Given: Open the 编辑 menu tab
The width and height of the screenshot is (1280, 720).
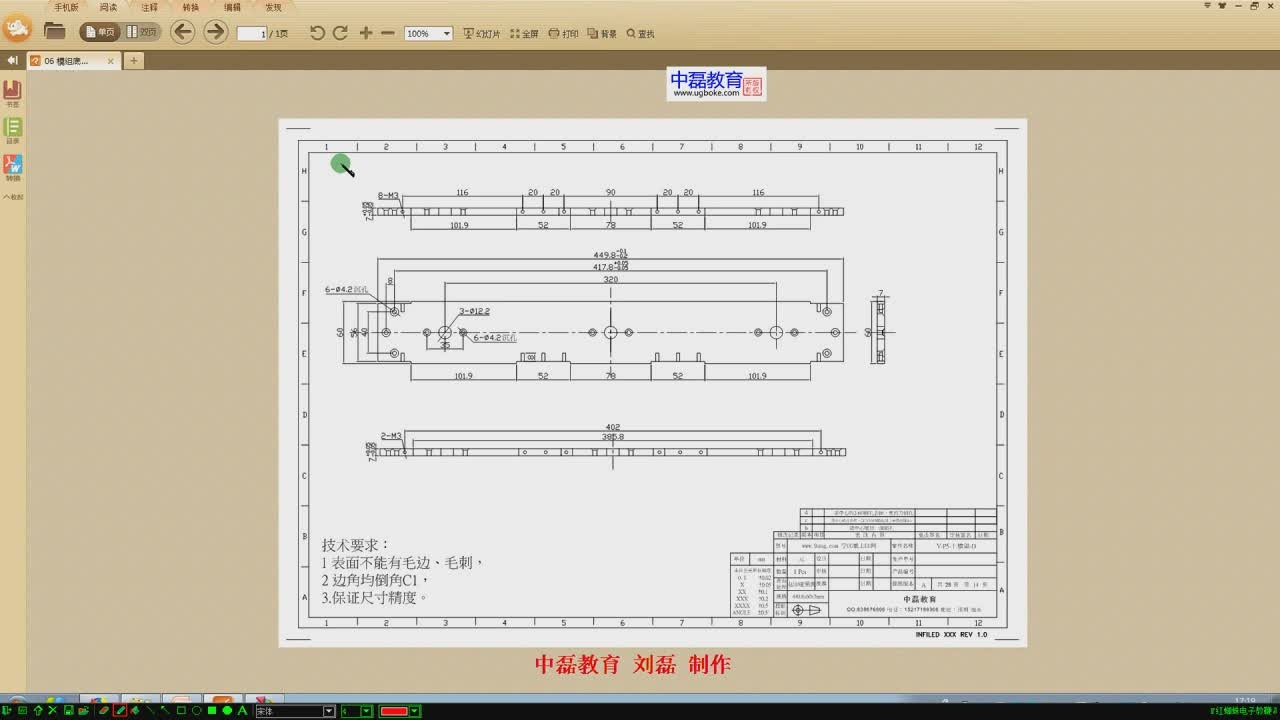Looking at the screenshot, I should 232,7.
